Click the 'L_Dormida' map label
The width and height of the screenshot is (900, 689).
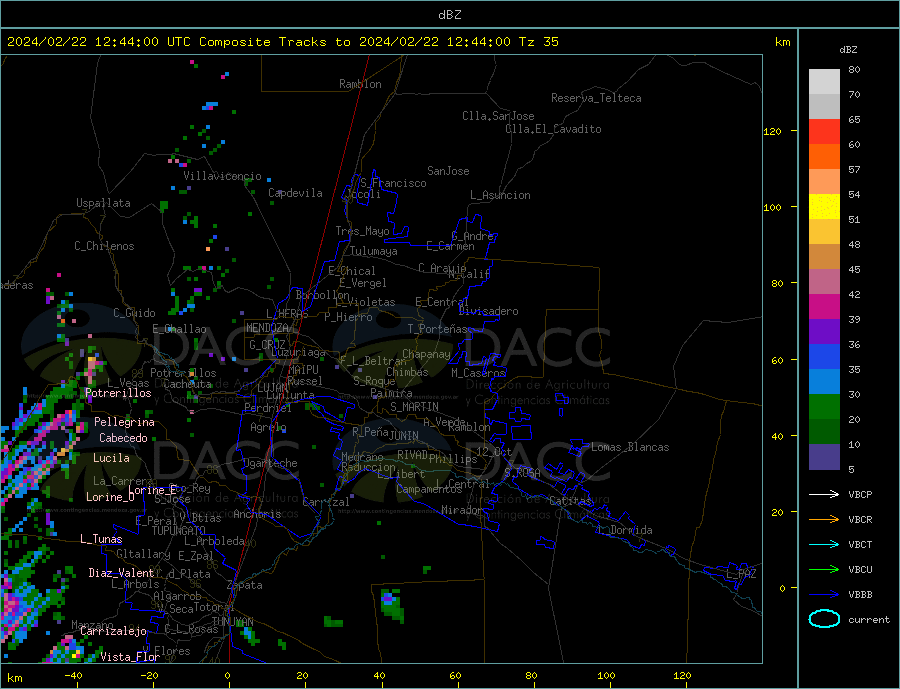pos(626,530)
